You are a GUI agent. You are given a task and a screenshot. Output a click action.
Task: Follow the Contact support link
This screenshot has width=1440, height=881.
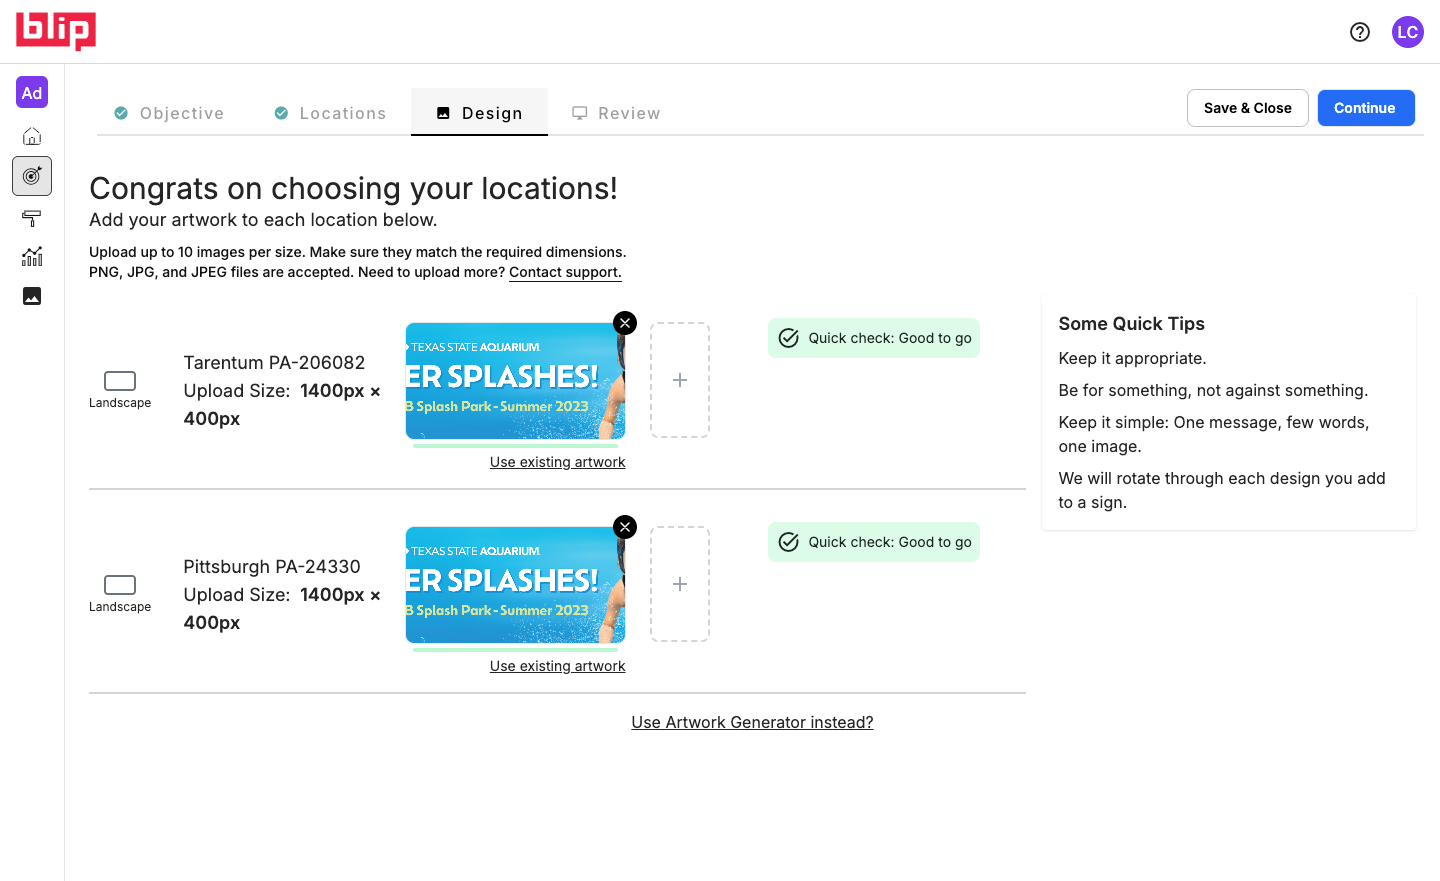point(565,272)
